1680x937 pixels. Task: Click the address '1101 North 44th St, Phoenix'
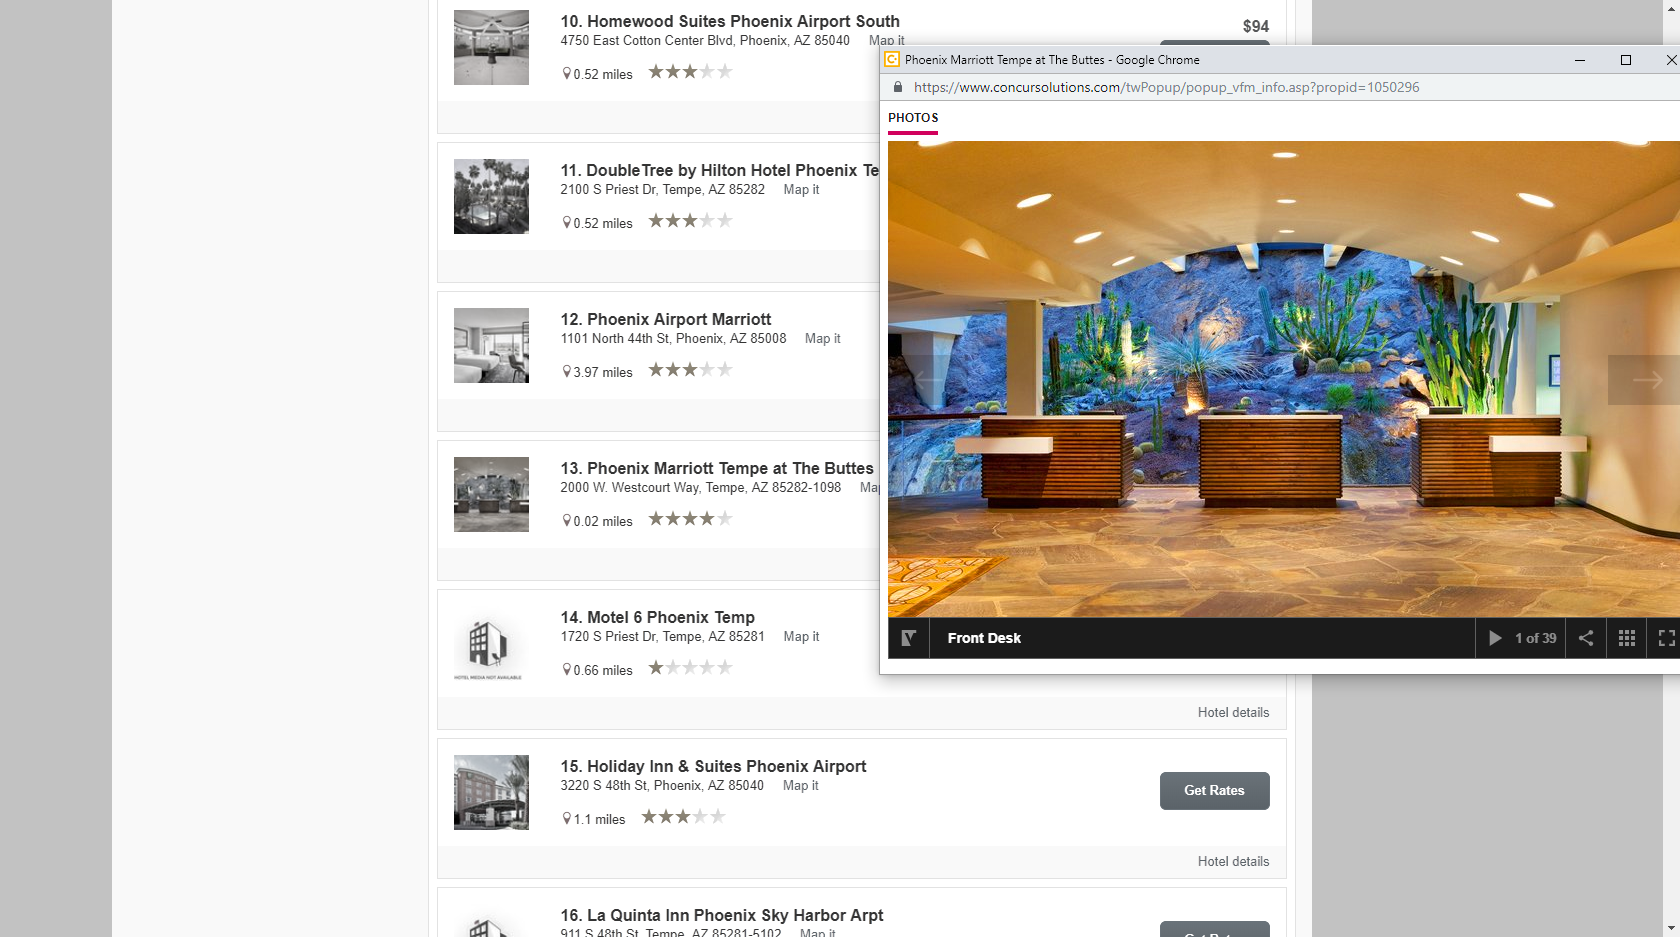click(673, 339)
